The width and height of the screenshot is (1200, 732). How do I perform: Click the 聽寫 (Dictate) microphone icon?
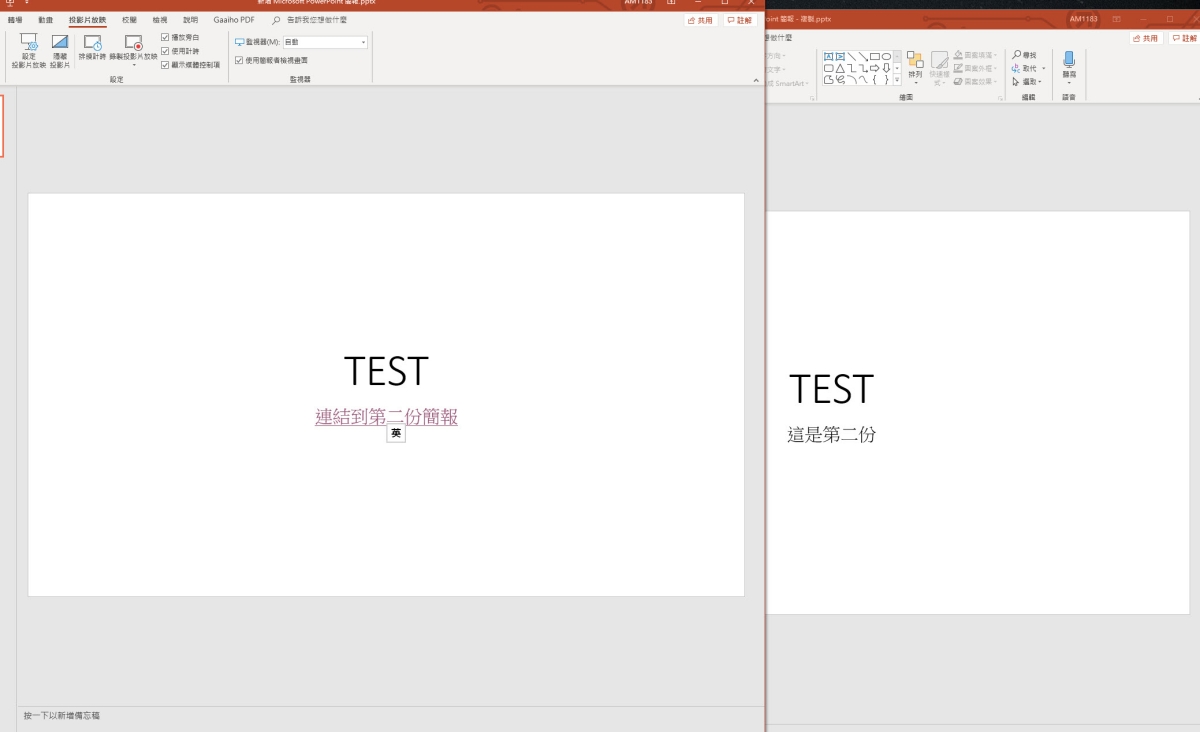1069,60
